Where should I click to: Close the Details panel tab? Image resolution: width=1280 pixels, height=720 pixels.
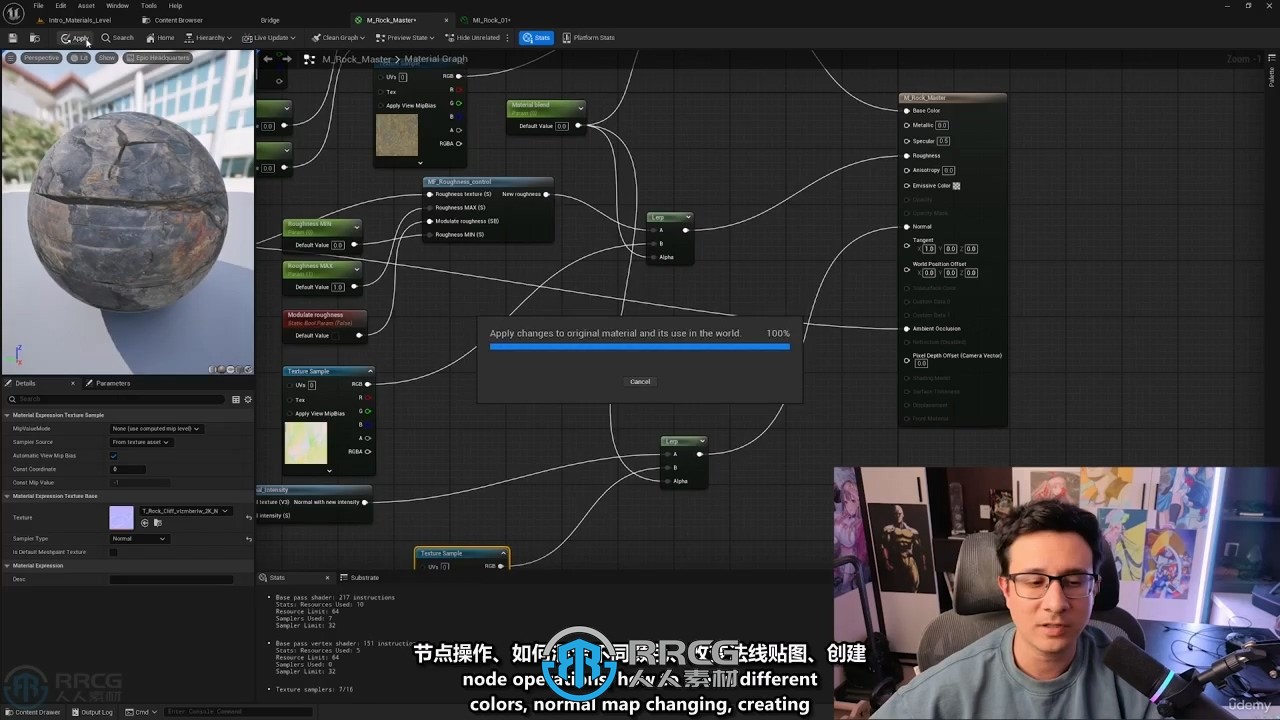pos(74,383)
